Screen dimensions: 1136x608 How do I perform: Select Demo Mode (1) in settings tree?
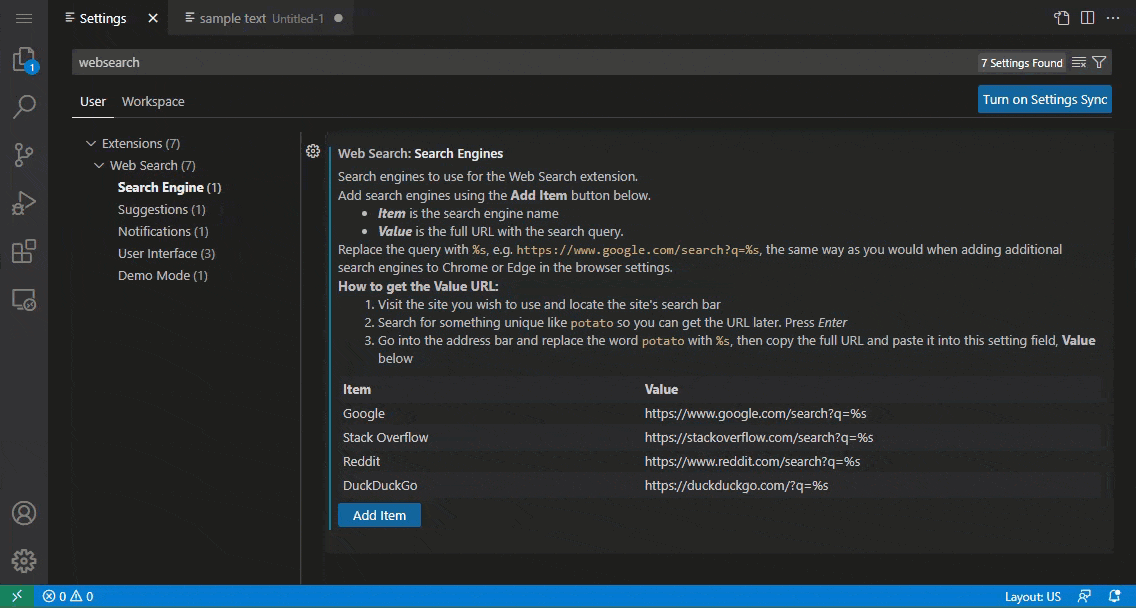click(163, 275)
